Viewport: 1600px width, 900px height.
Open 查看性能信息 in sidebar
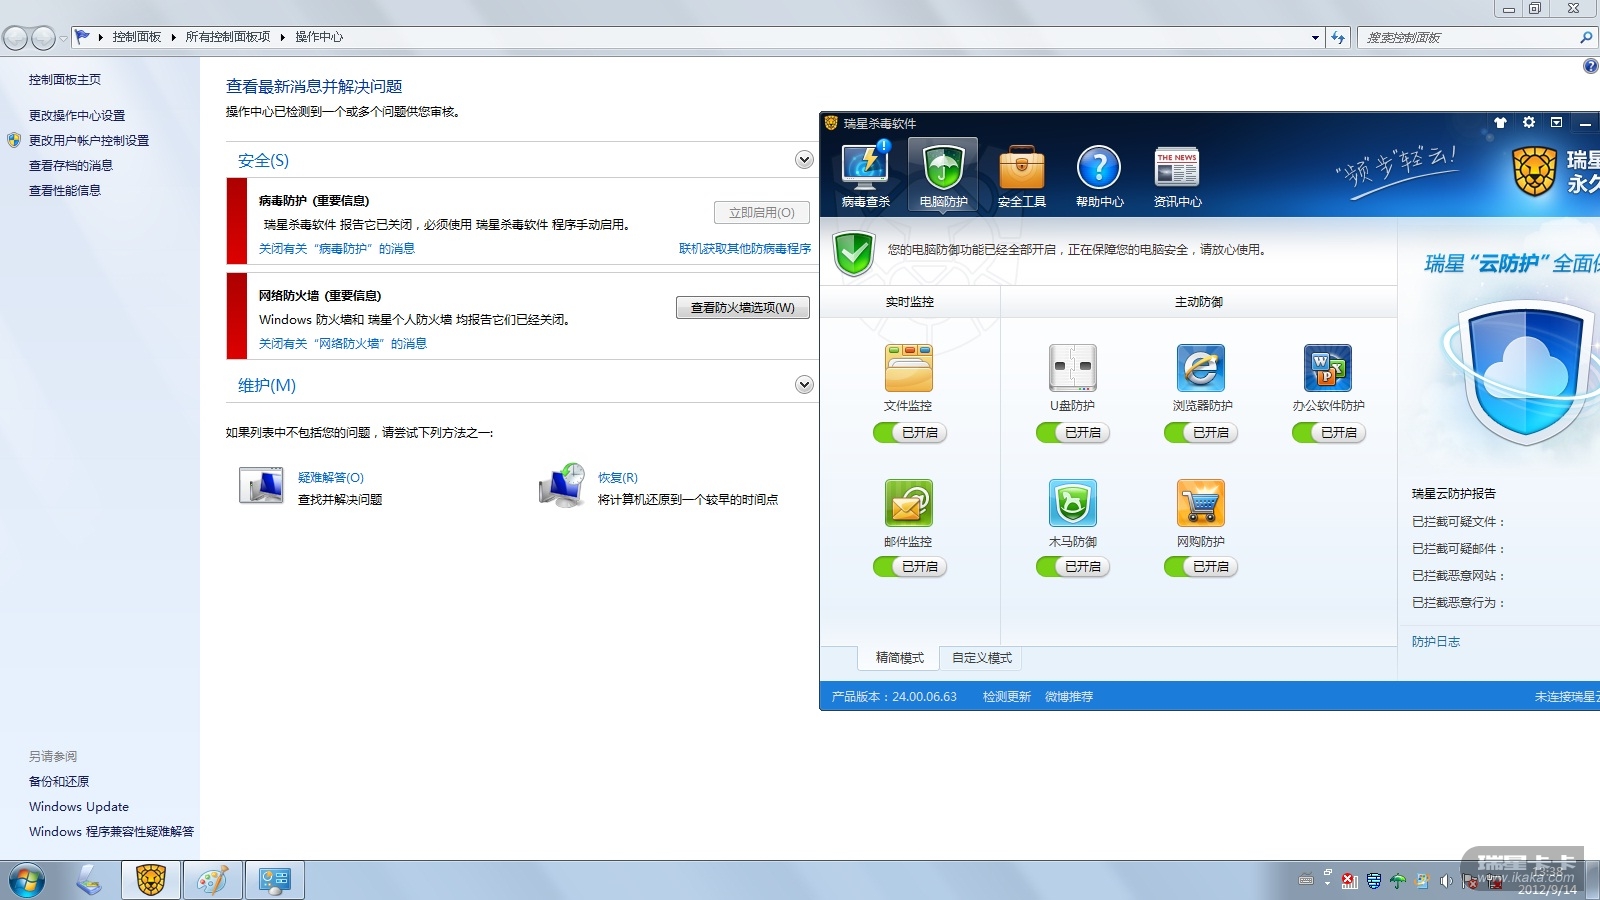click(65, 191)
